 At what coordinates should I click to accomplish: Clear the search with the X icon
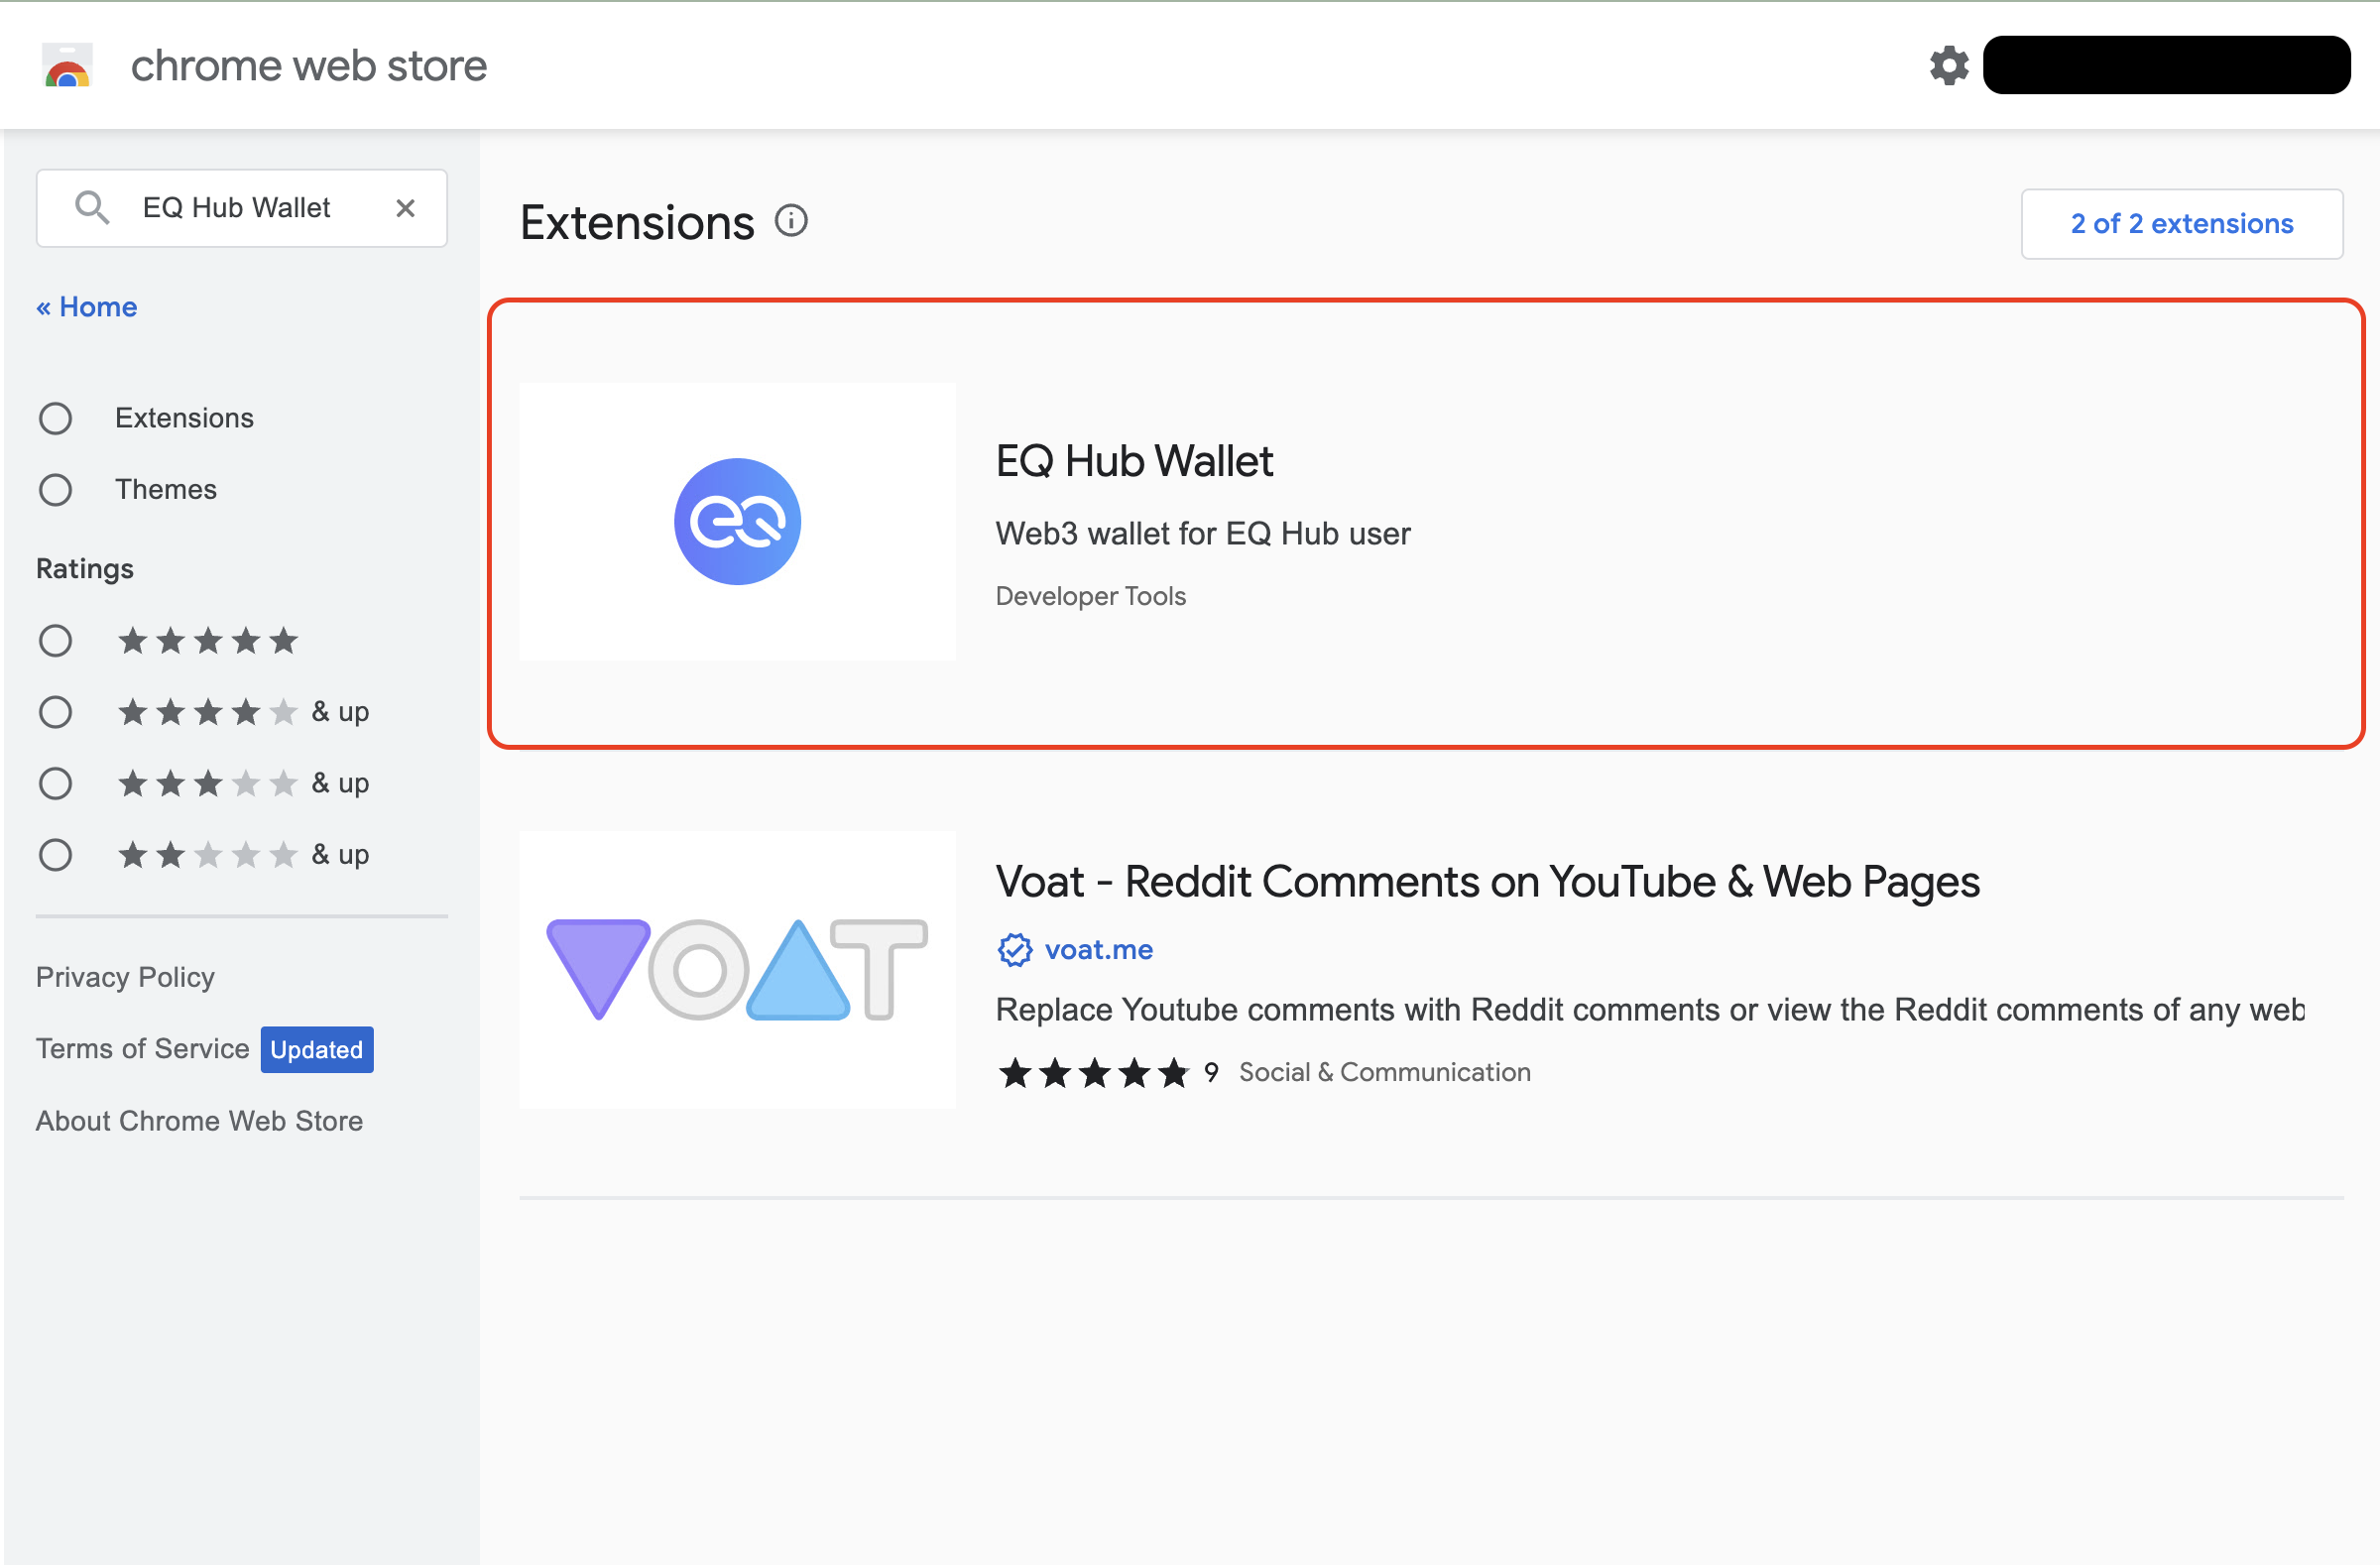[405, 208]
